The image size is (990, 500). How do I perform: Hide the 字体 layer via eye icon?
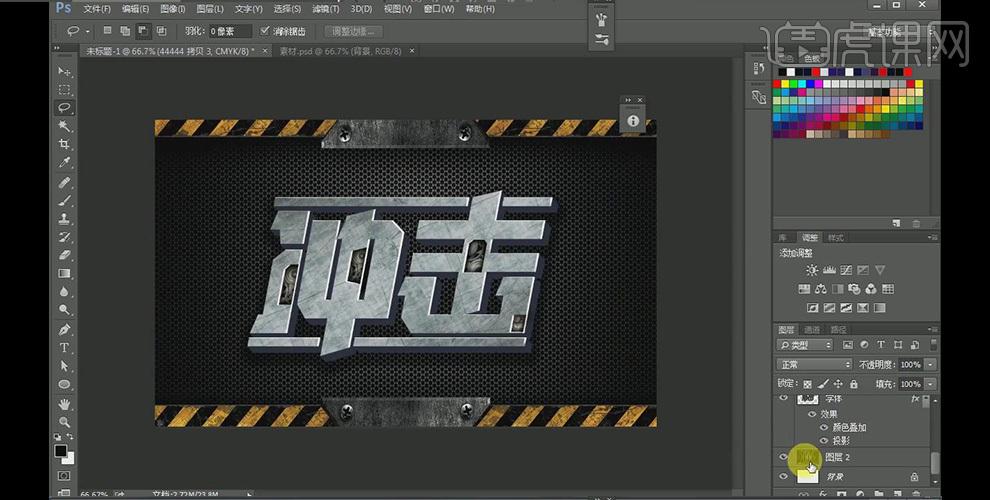784,398
